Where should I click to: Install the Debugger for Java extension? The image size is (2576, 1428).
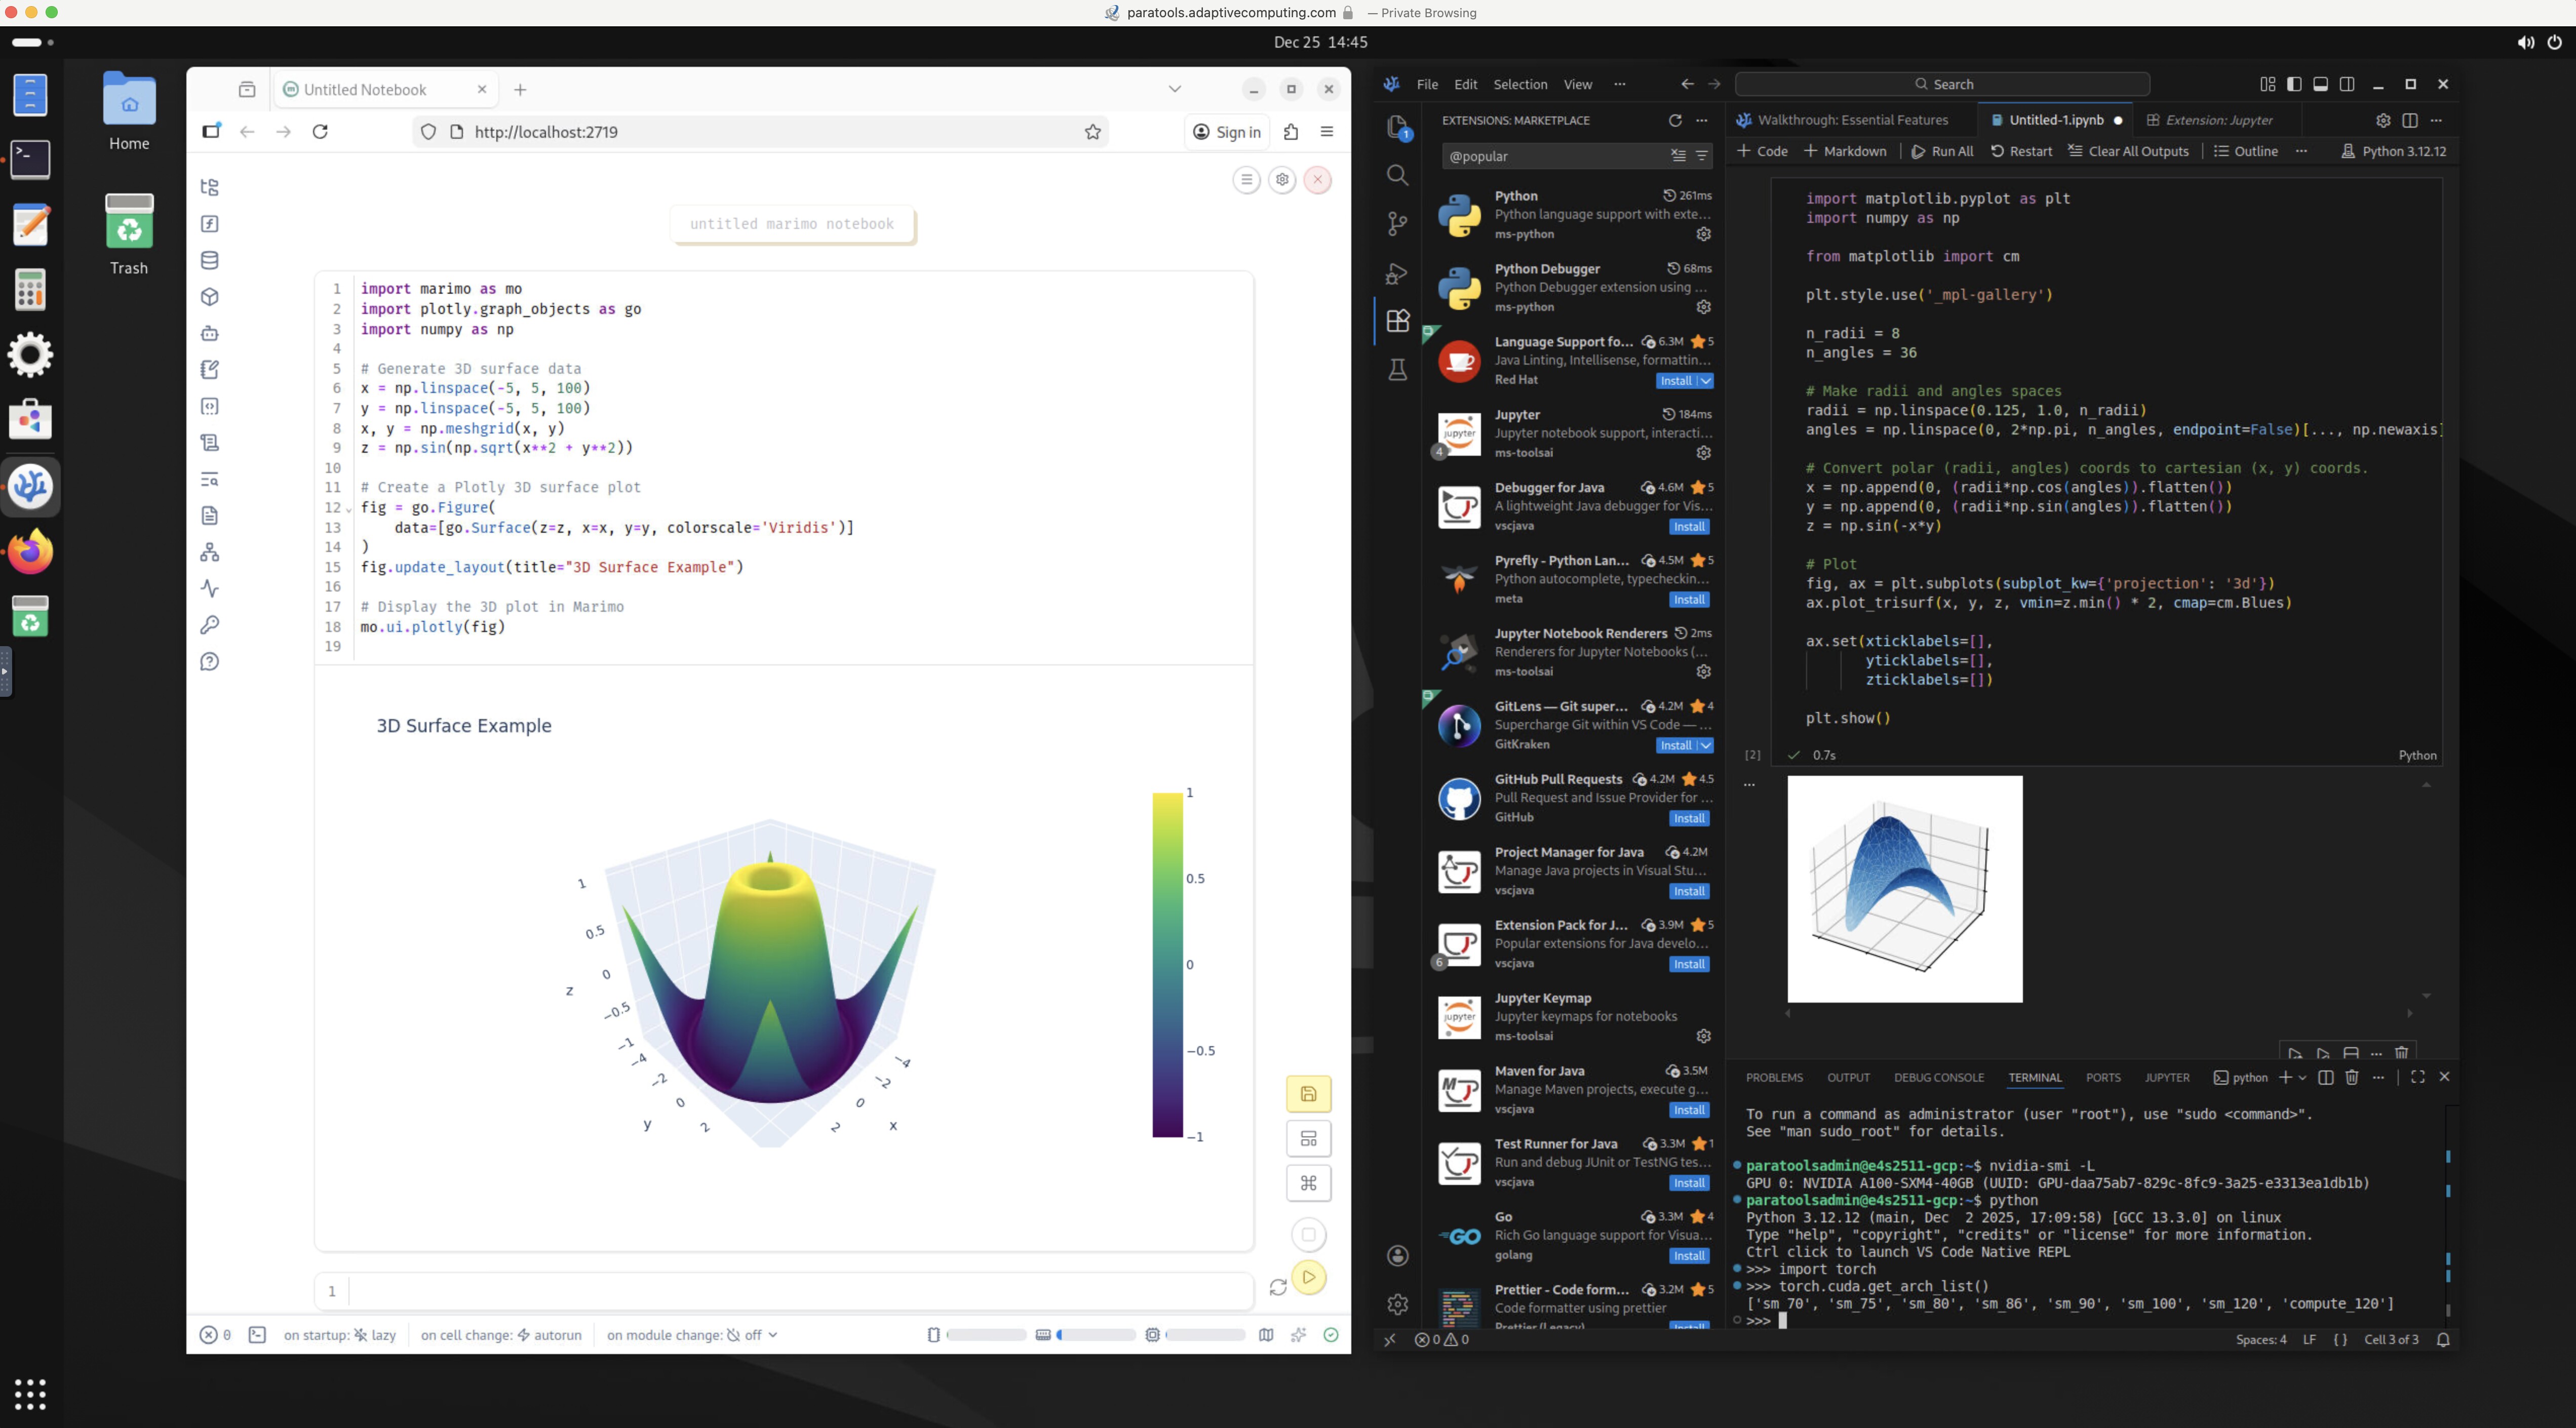1689,527
